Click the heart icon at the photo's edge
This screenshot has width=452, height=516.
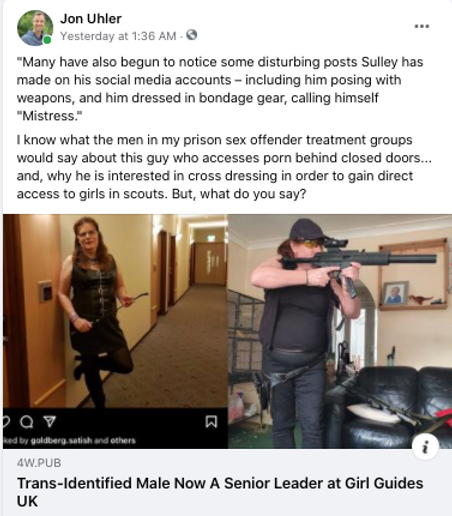6,422
